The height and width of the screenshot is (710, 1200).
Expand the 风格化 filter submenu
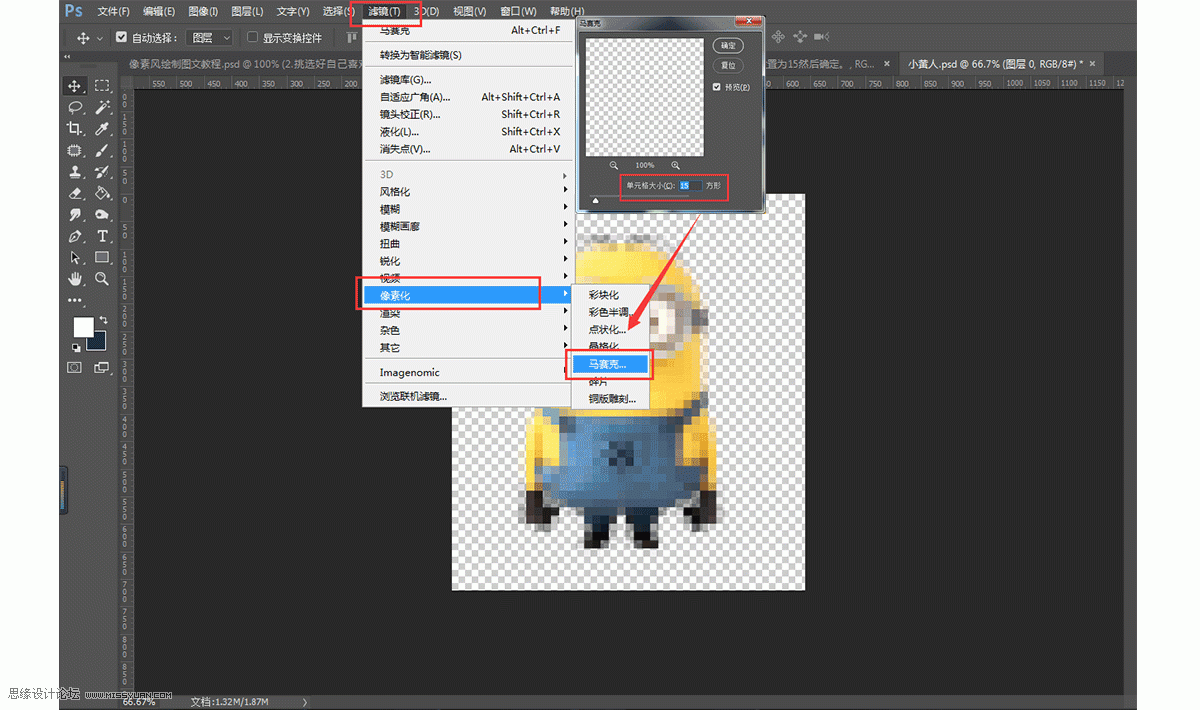click(468, 192)
